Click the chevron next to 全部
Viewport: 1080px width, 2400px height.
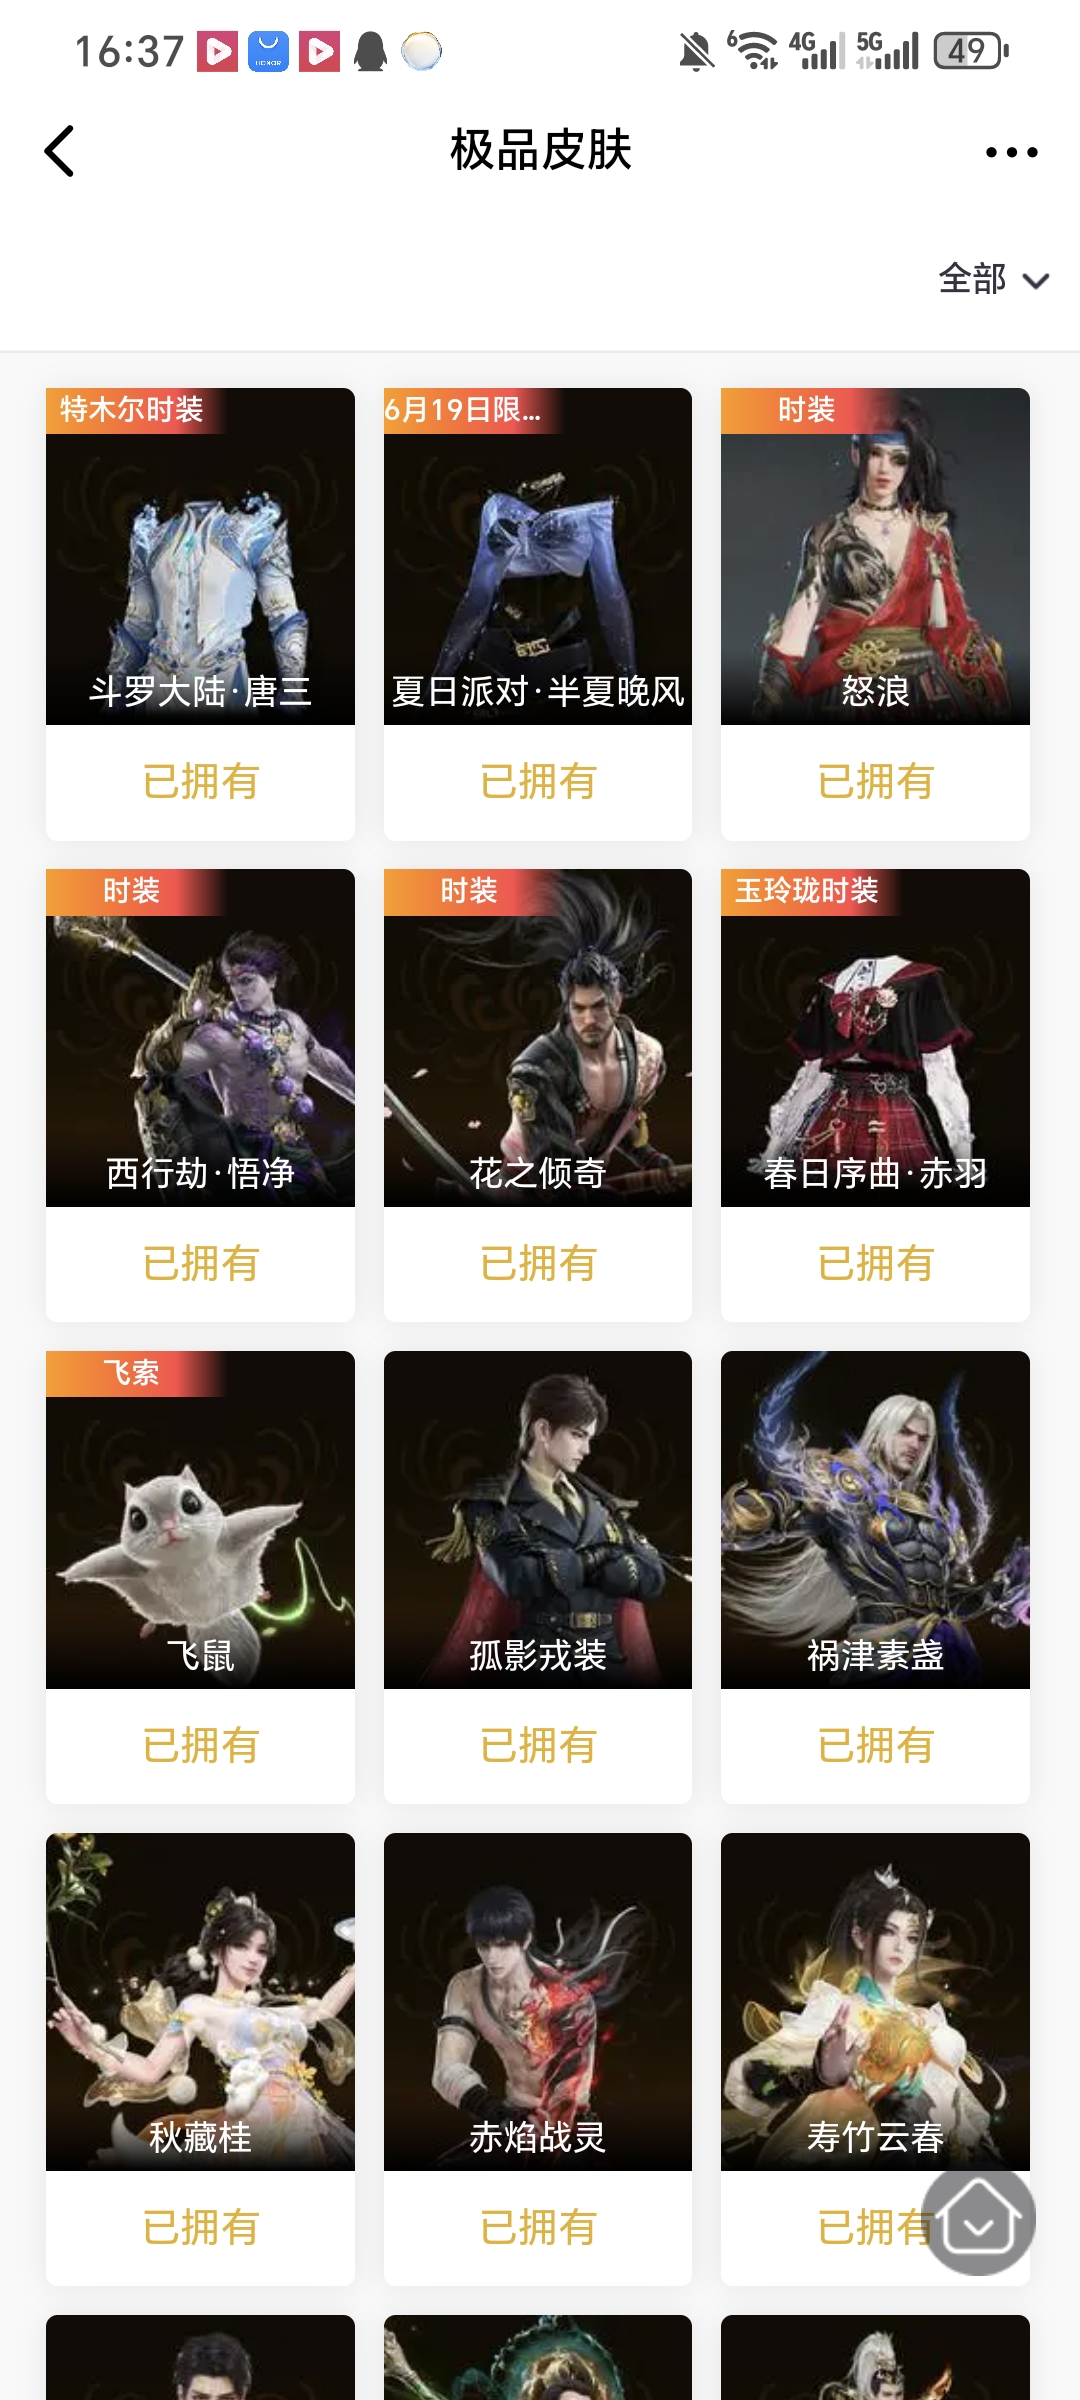click(x=1036, y=281)
